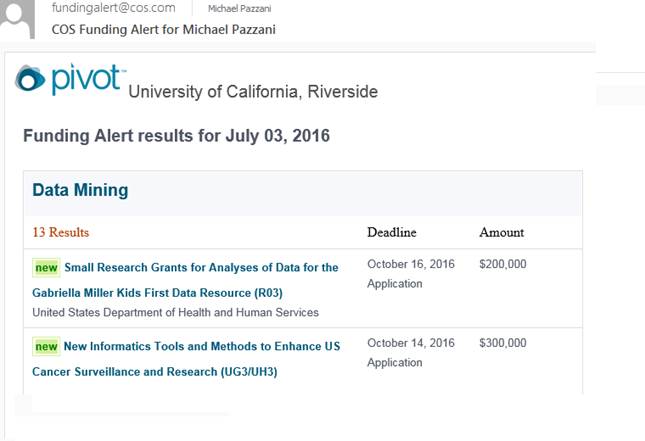Click the Amount column header
The image size is (645, 441).
point(501,232)
